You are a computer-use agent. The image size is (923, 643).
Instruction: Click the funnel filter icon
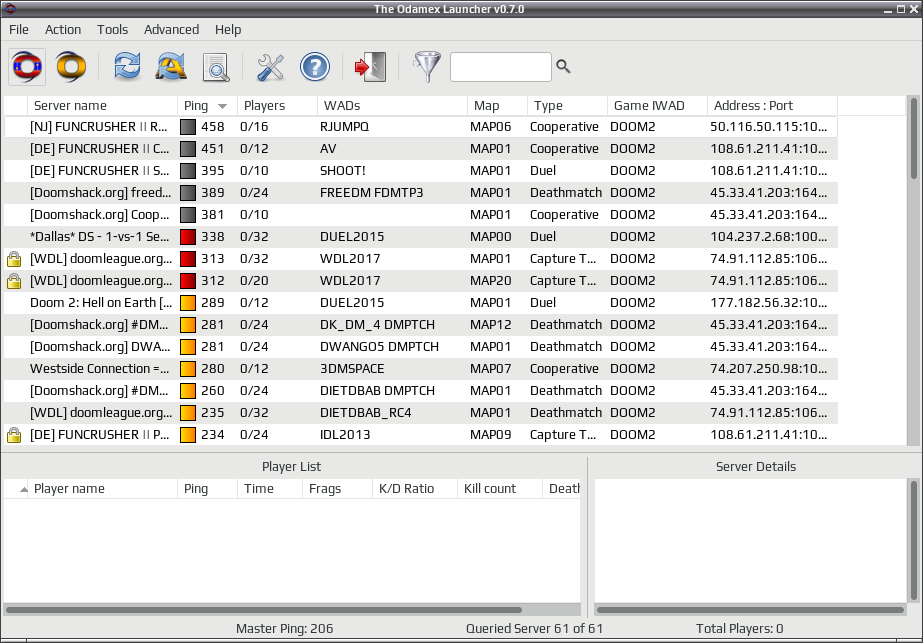[427, 67]
